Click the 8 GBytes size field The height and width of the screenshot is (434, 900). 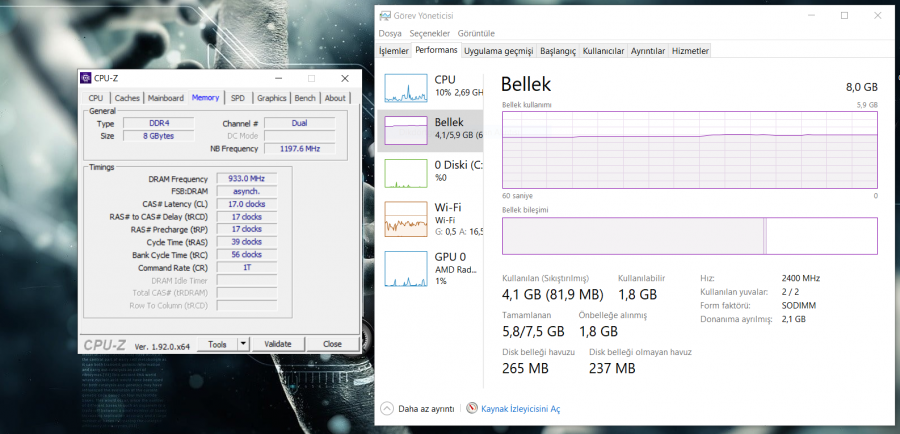[x=159, y=136]
